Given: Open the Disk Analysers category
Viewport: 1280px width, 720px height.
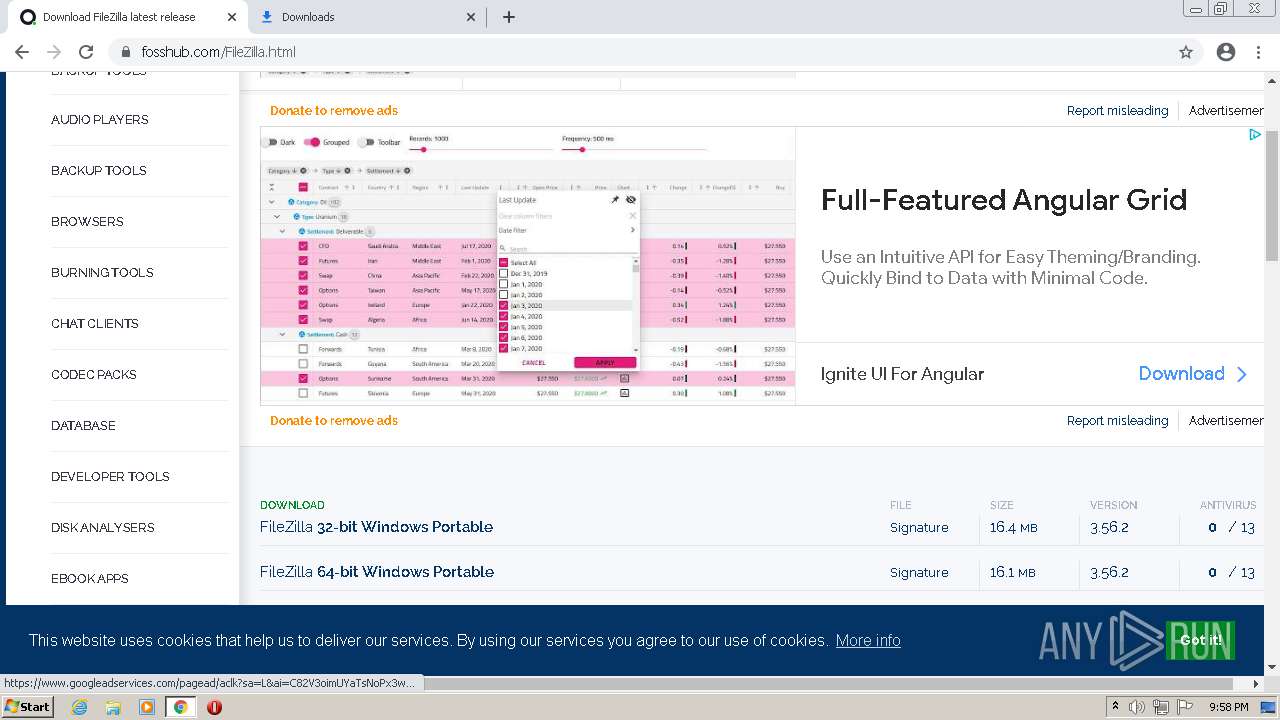Looking at the screenshot, I should (103, 527).
